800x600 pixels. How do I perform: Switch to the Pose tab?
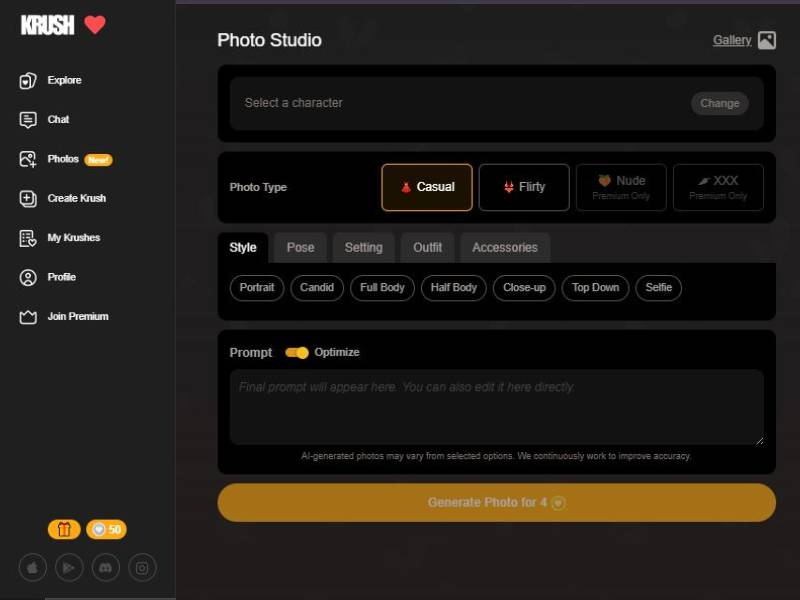(300, 247)
